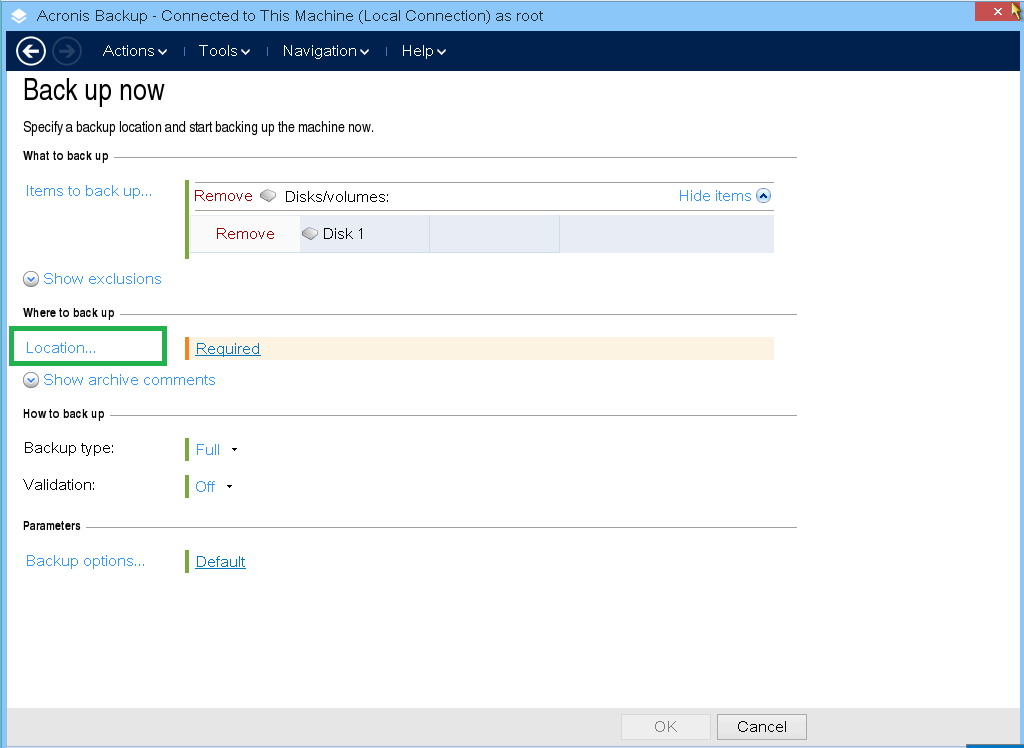This screenshot has height=748, width=1024.
Task: Click the Disk 1 drive icon
Action: [x=310, y=233]
